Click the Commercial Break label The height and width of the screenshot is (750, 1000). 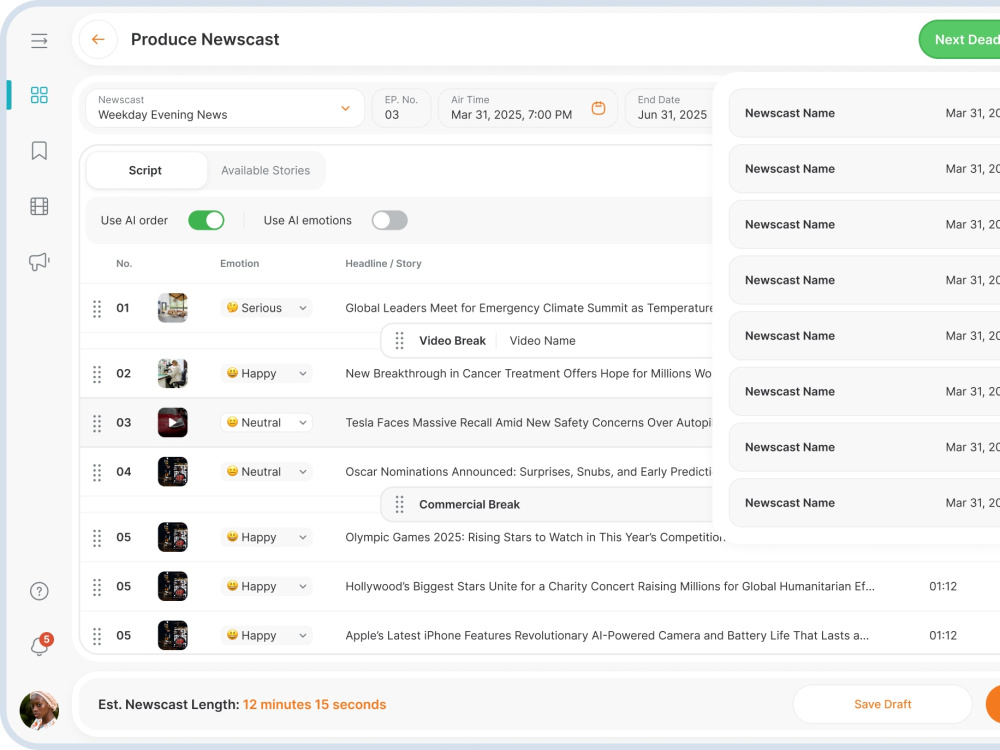coord(469,505)
